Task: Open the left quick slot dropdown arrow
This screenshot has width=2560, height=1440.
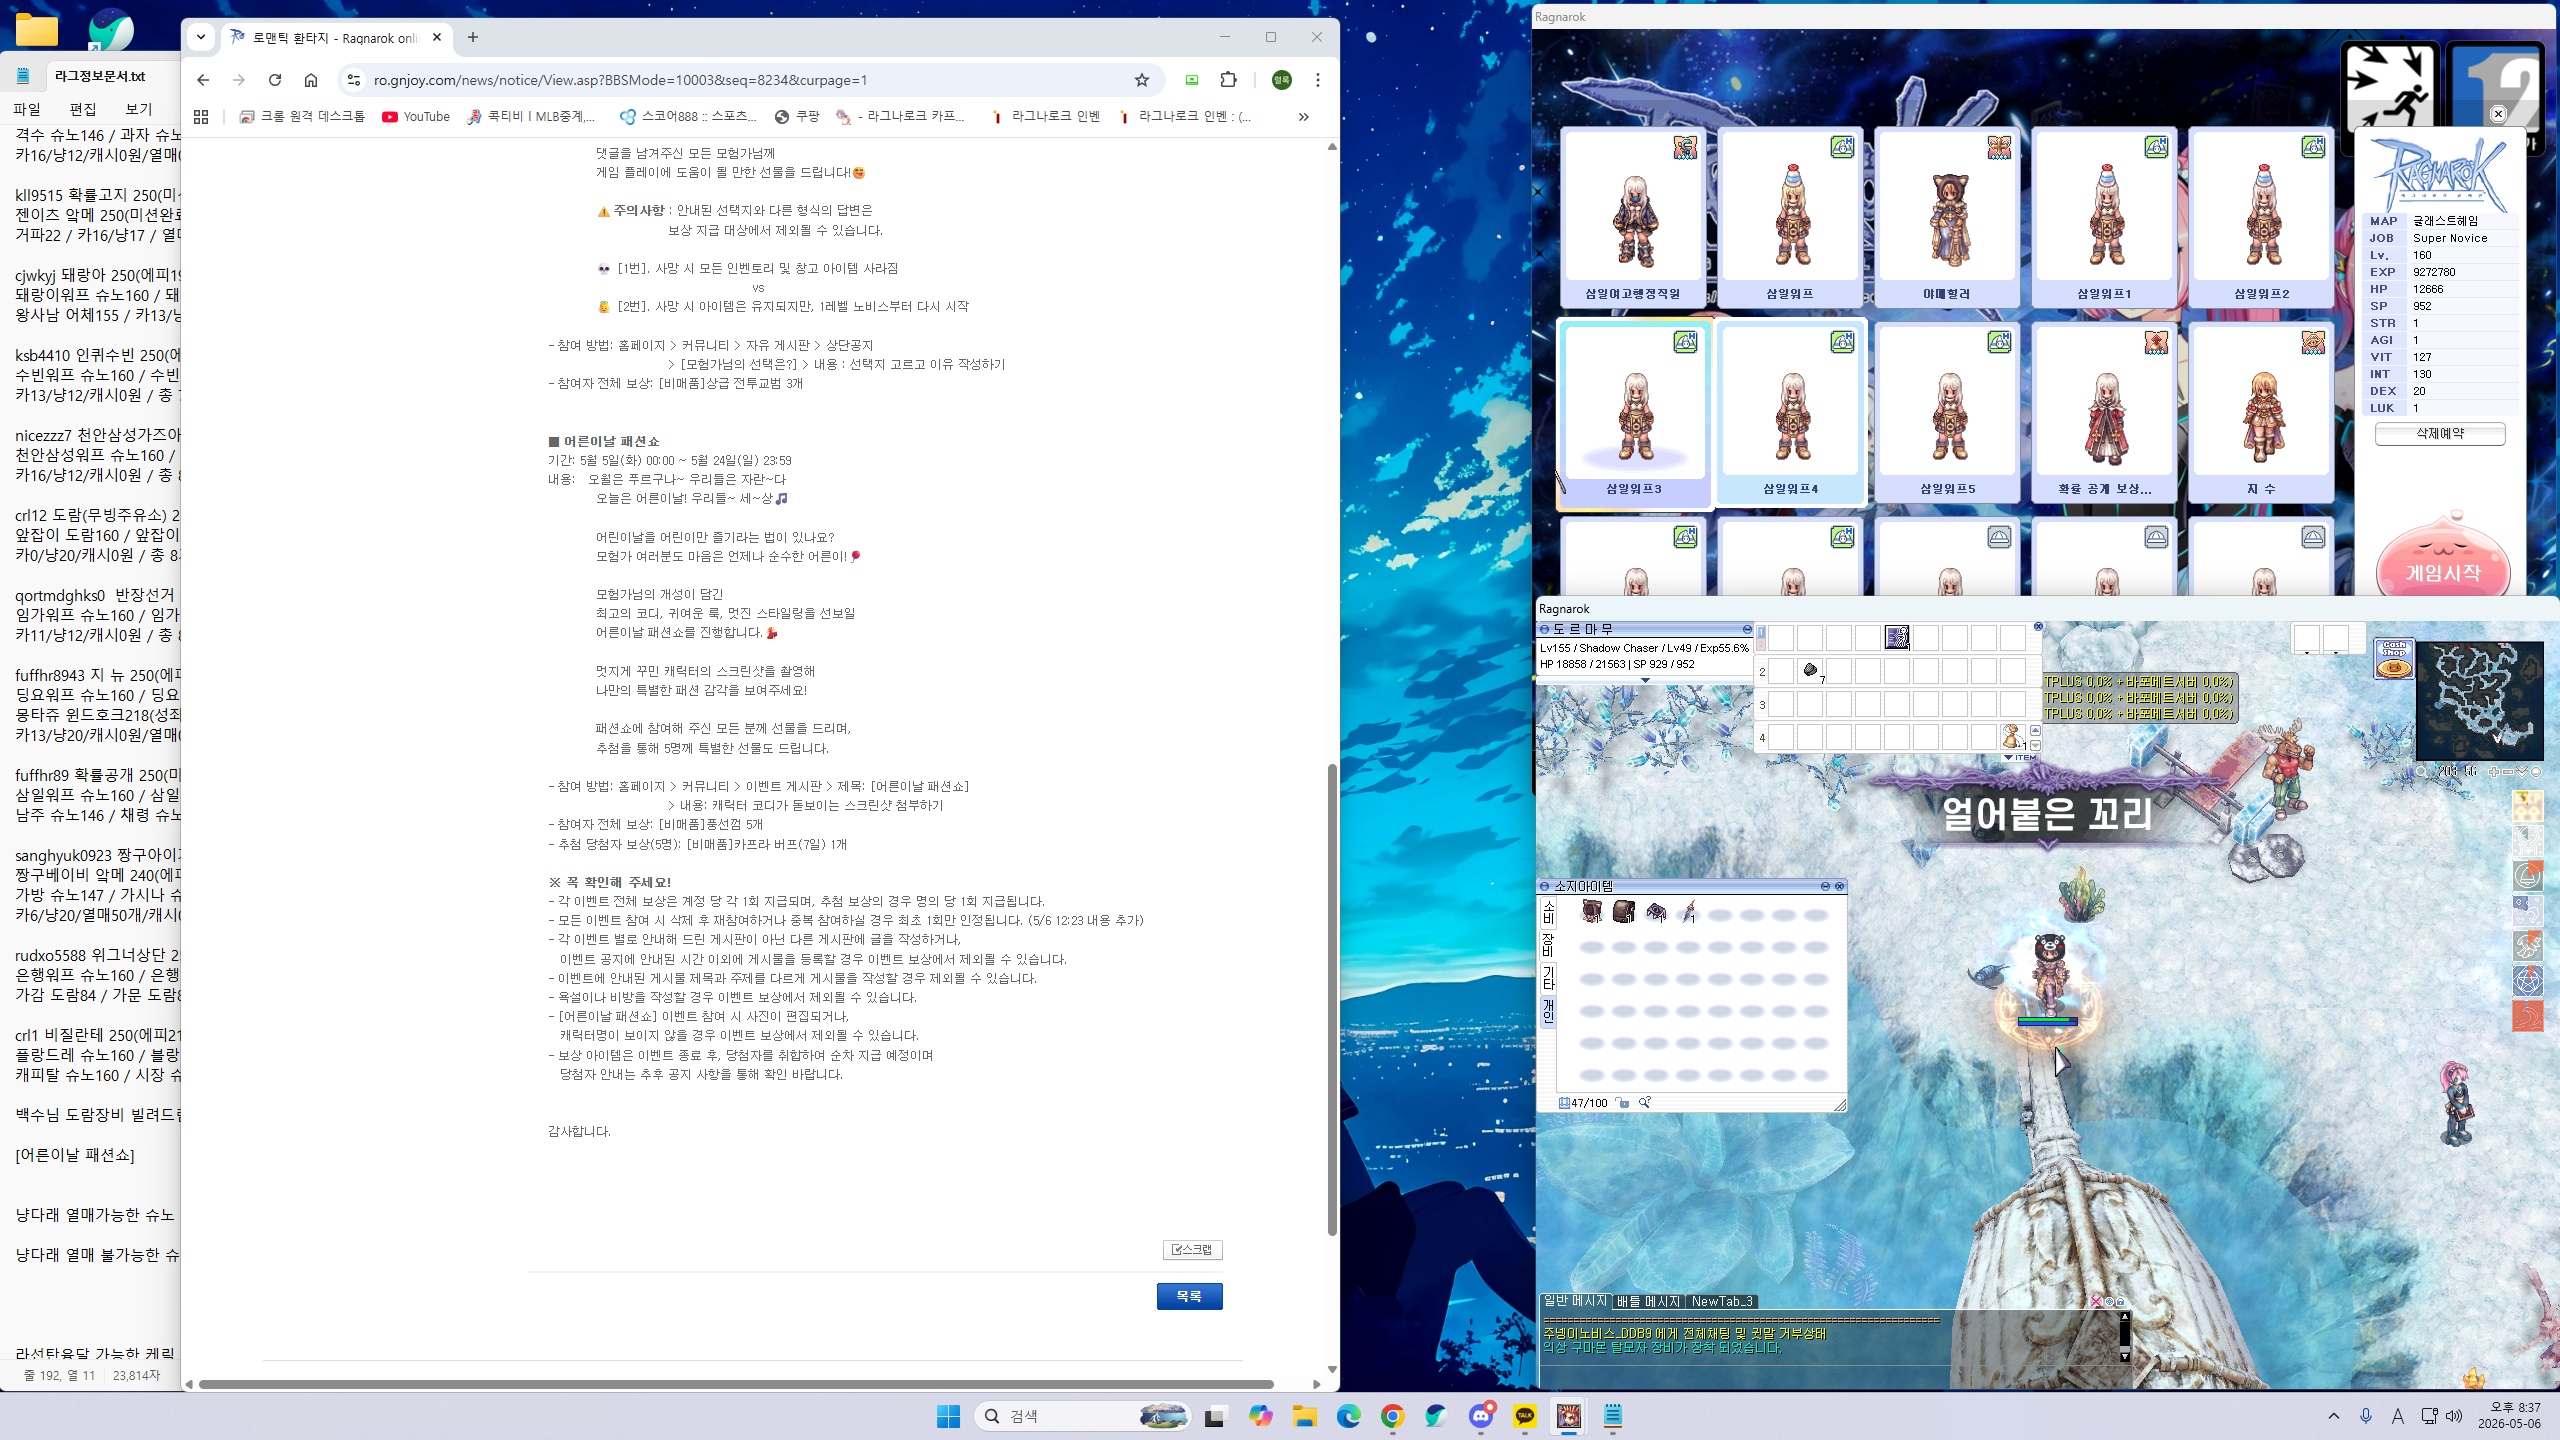Action: [x=2307, y=652]
